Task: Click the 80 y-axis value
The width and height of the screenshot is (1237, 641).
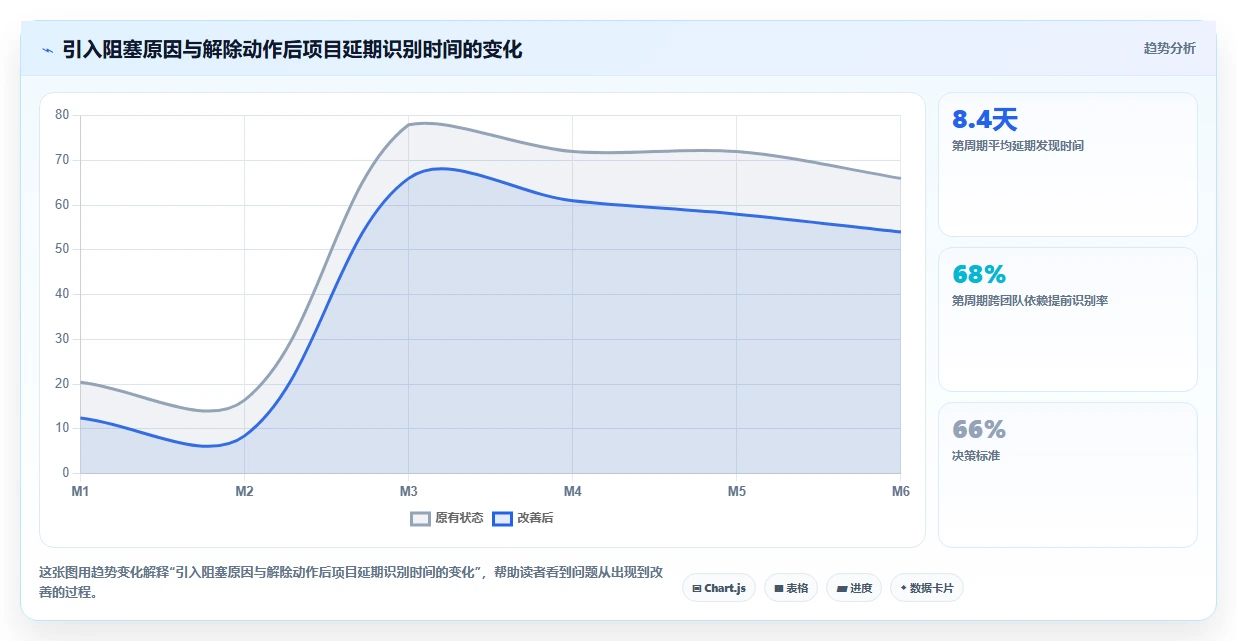Action: pos(62,115)
